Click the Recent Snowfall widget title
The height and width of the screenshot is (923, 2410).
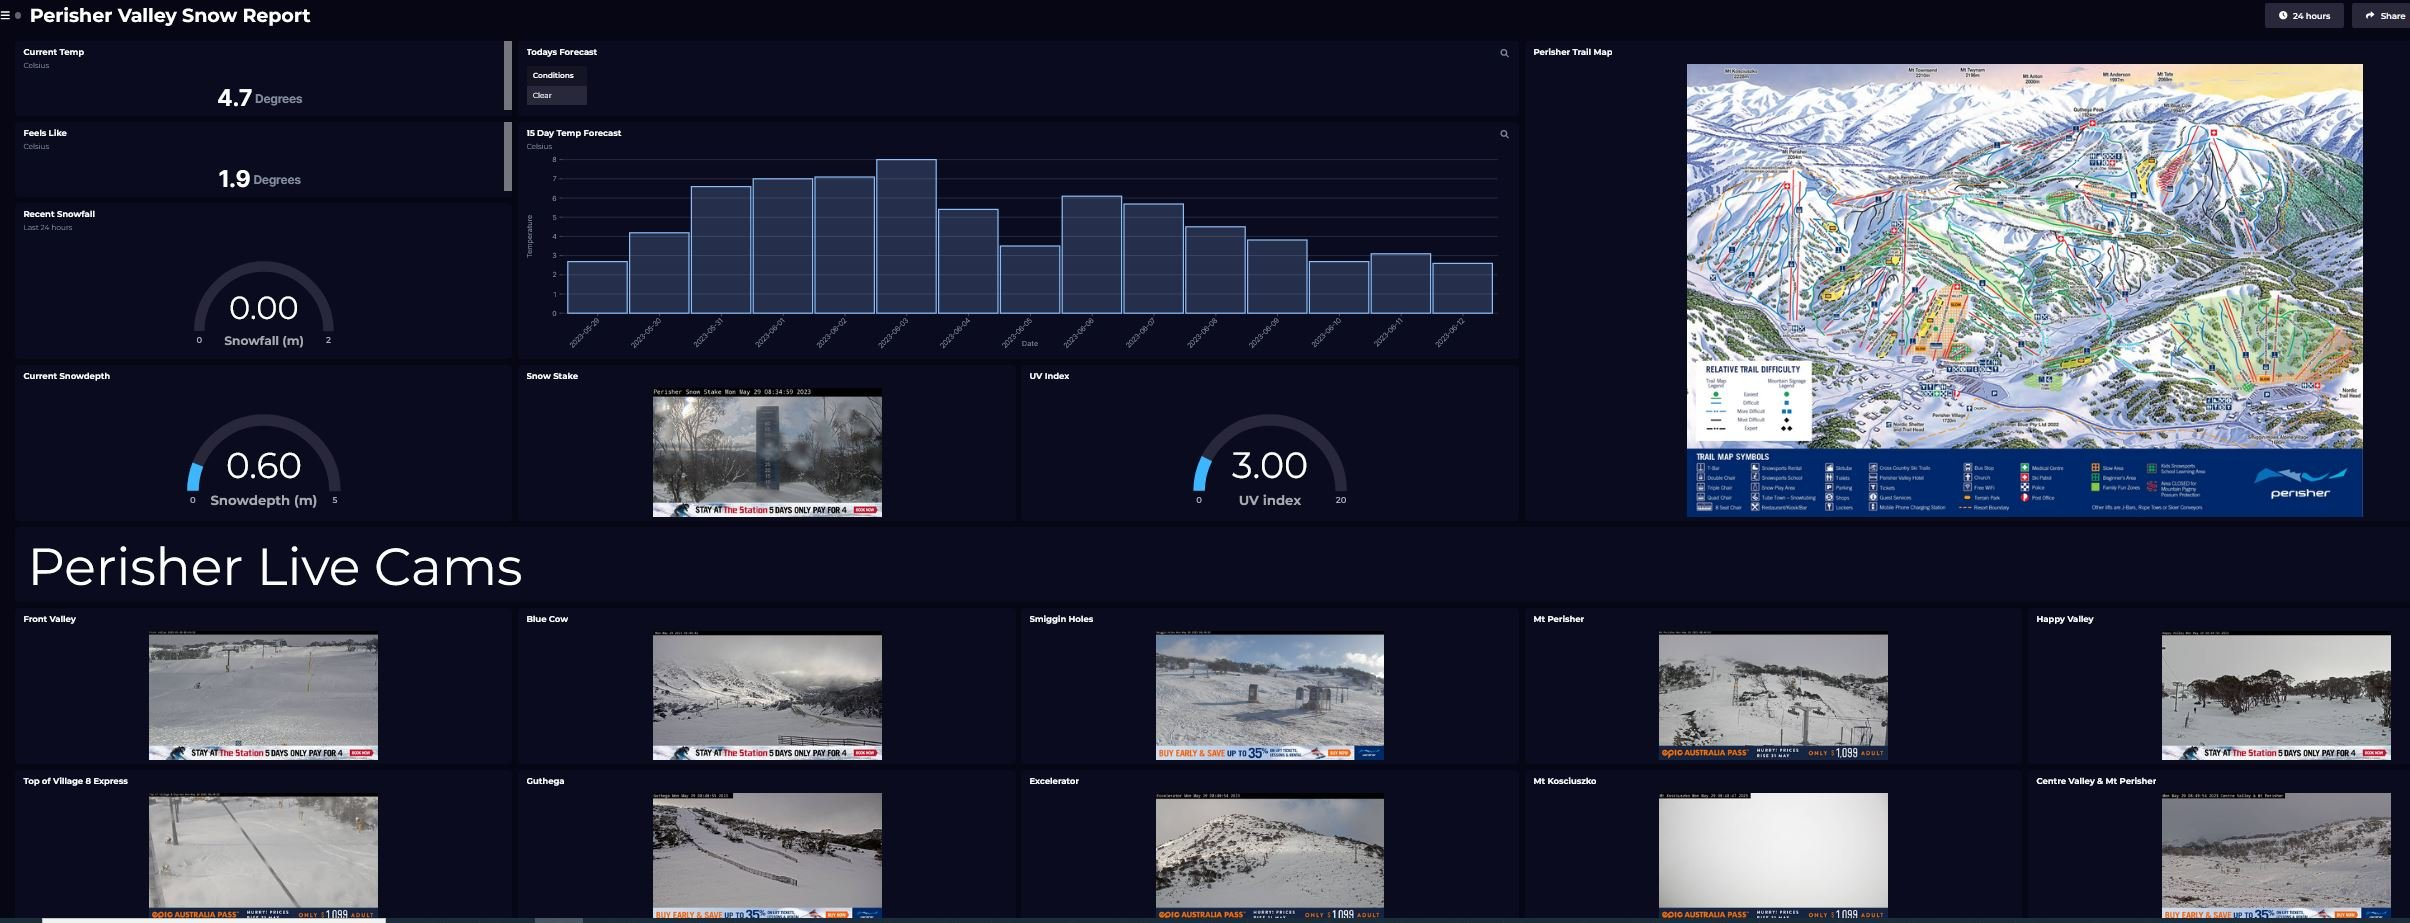[x=59, y=214]
